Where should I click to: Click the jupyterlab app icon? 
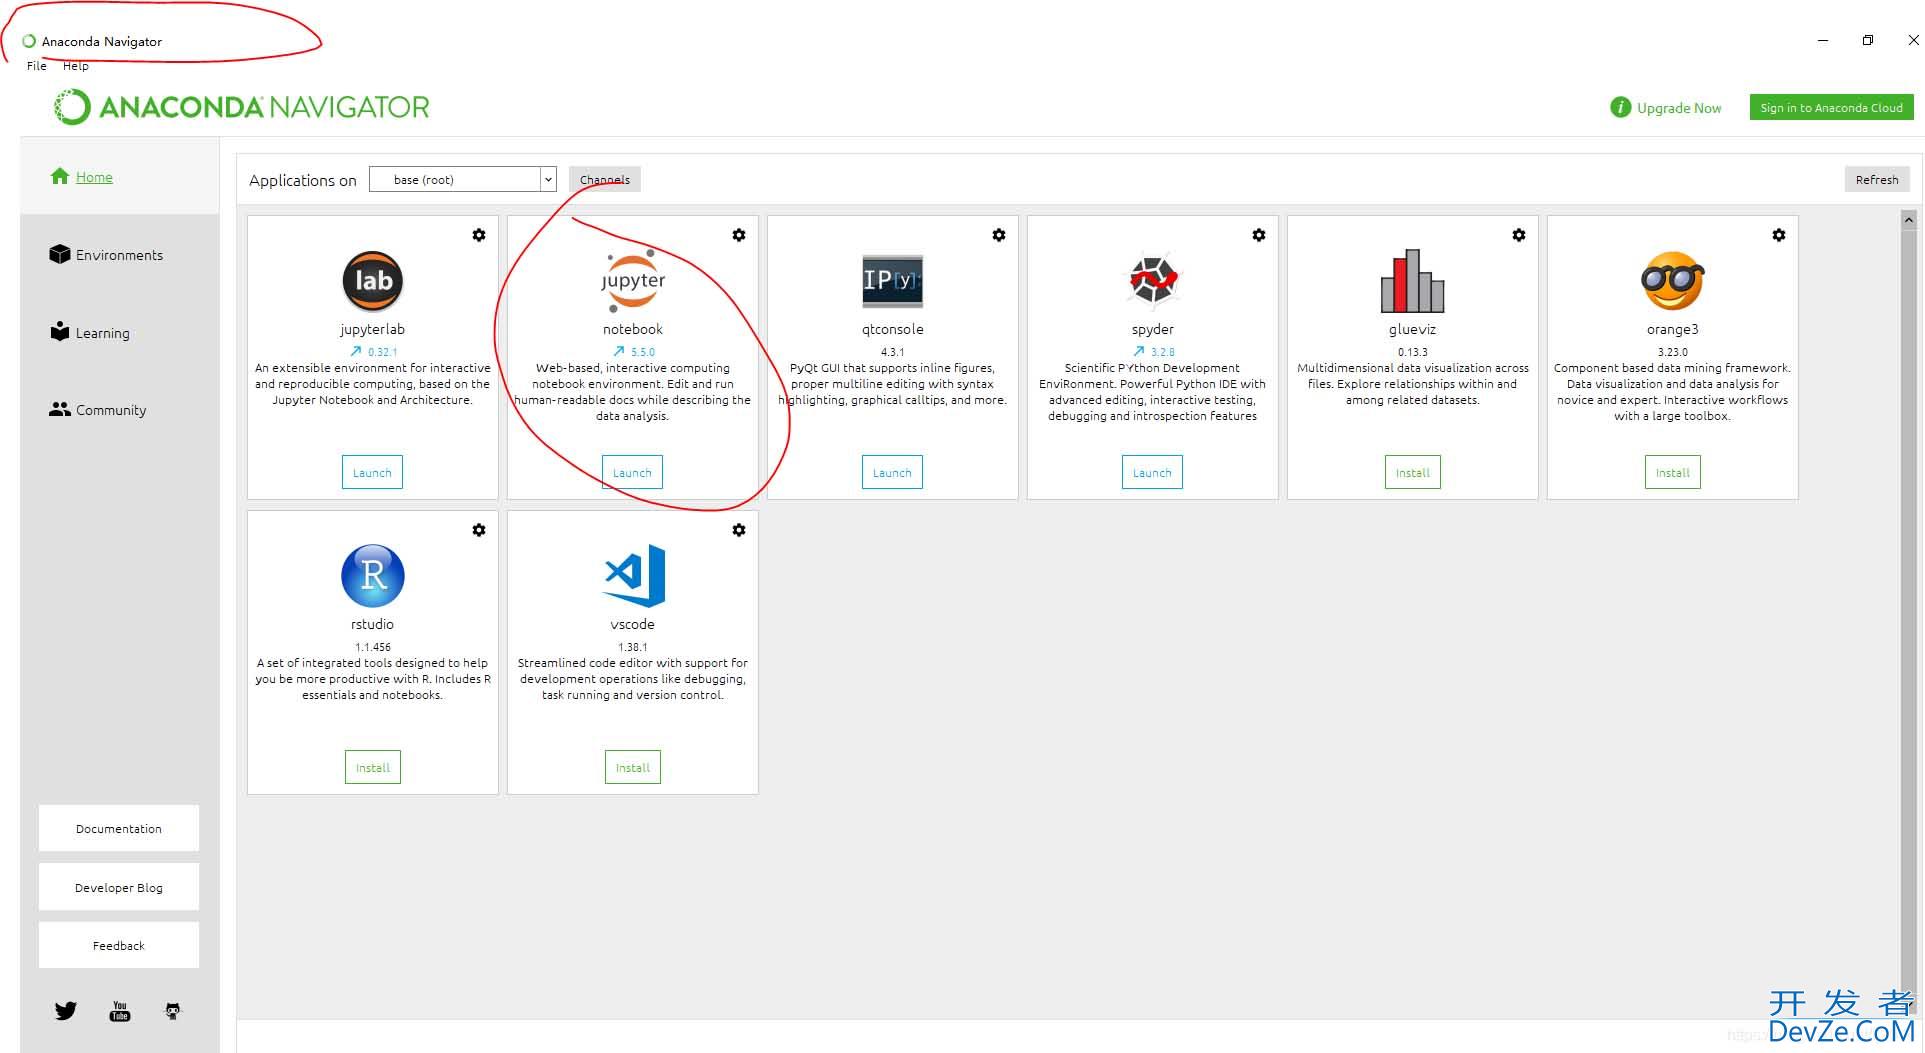[372, 281]
